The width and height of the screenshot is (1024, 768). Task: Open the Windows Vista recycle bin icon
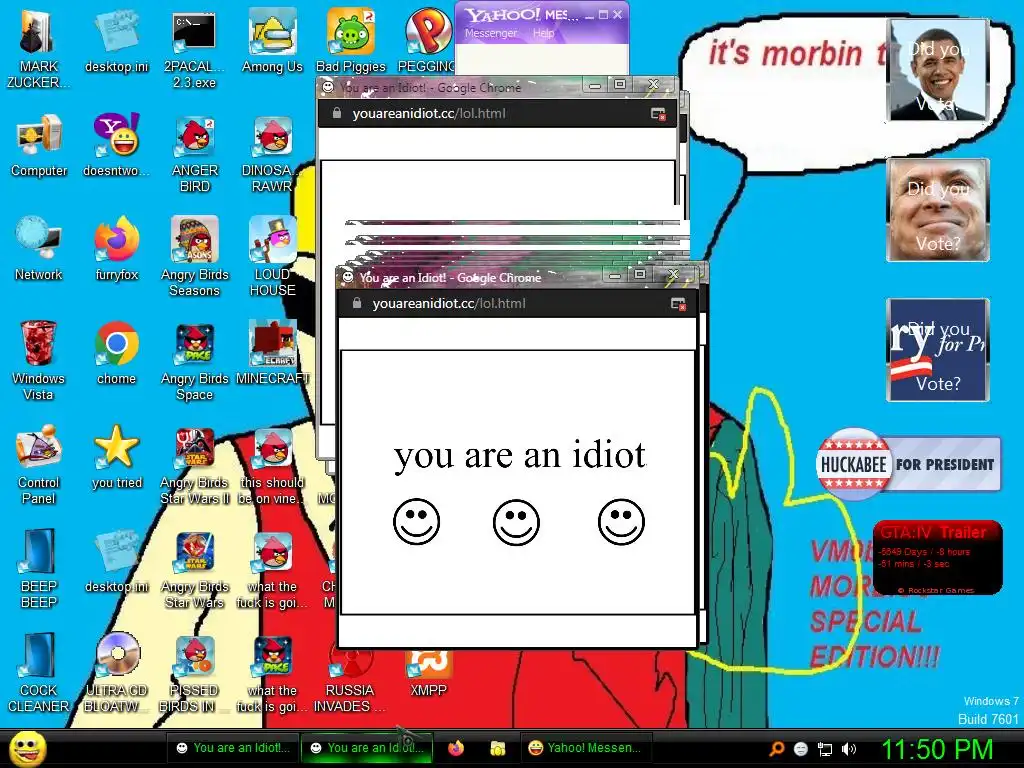click(x=38, y=360)
